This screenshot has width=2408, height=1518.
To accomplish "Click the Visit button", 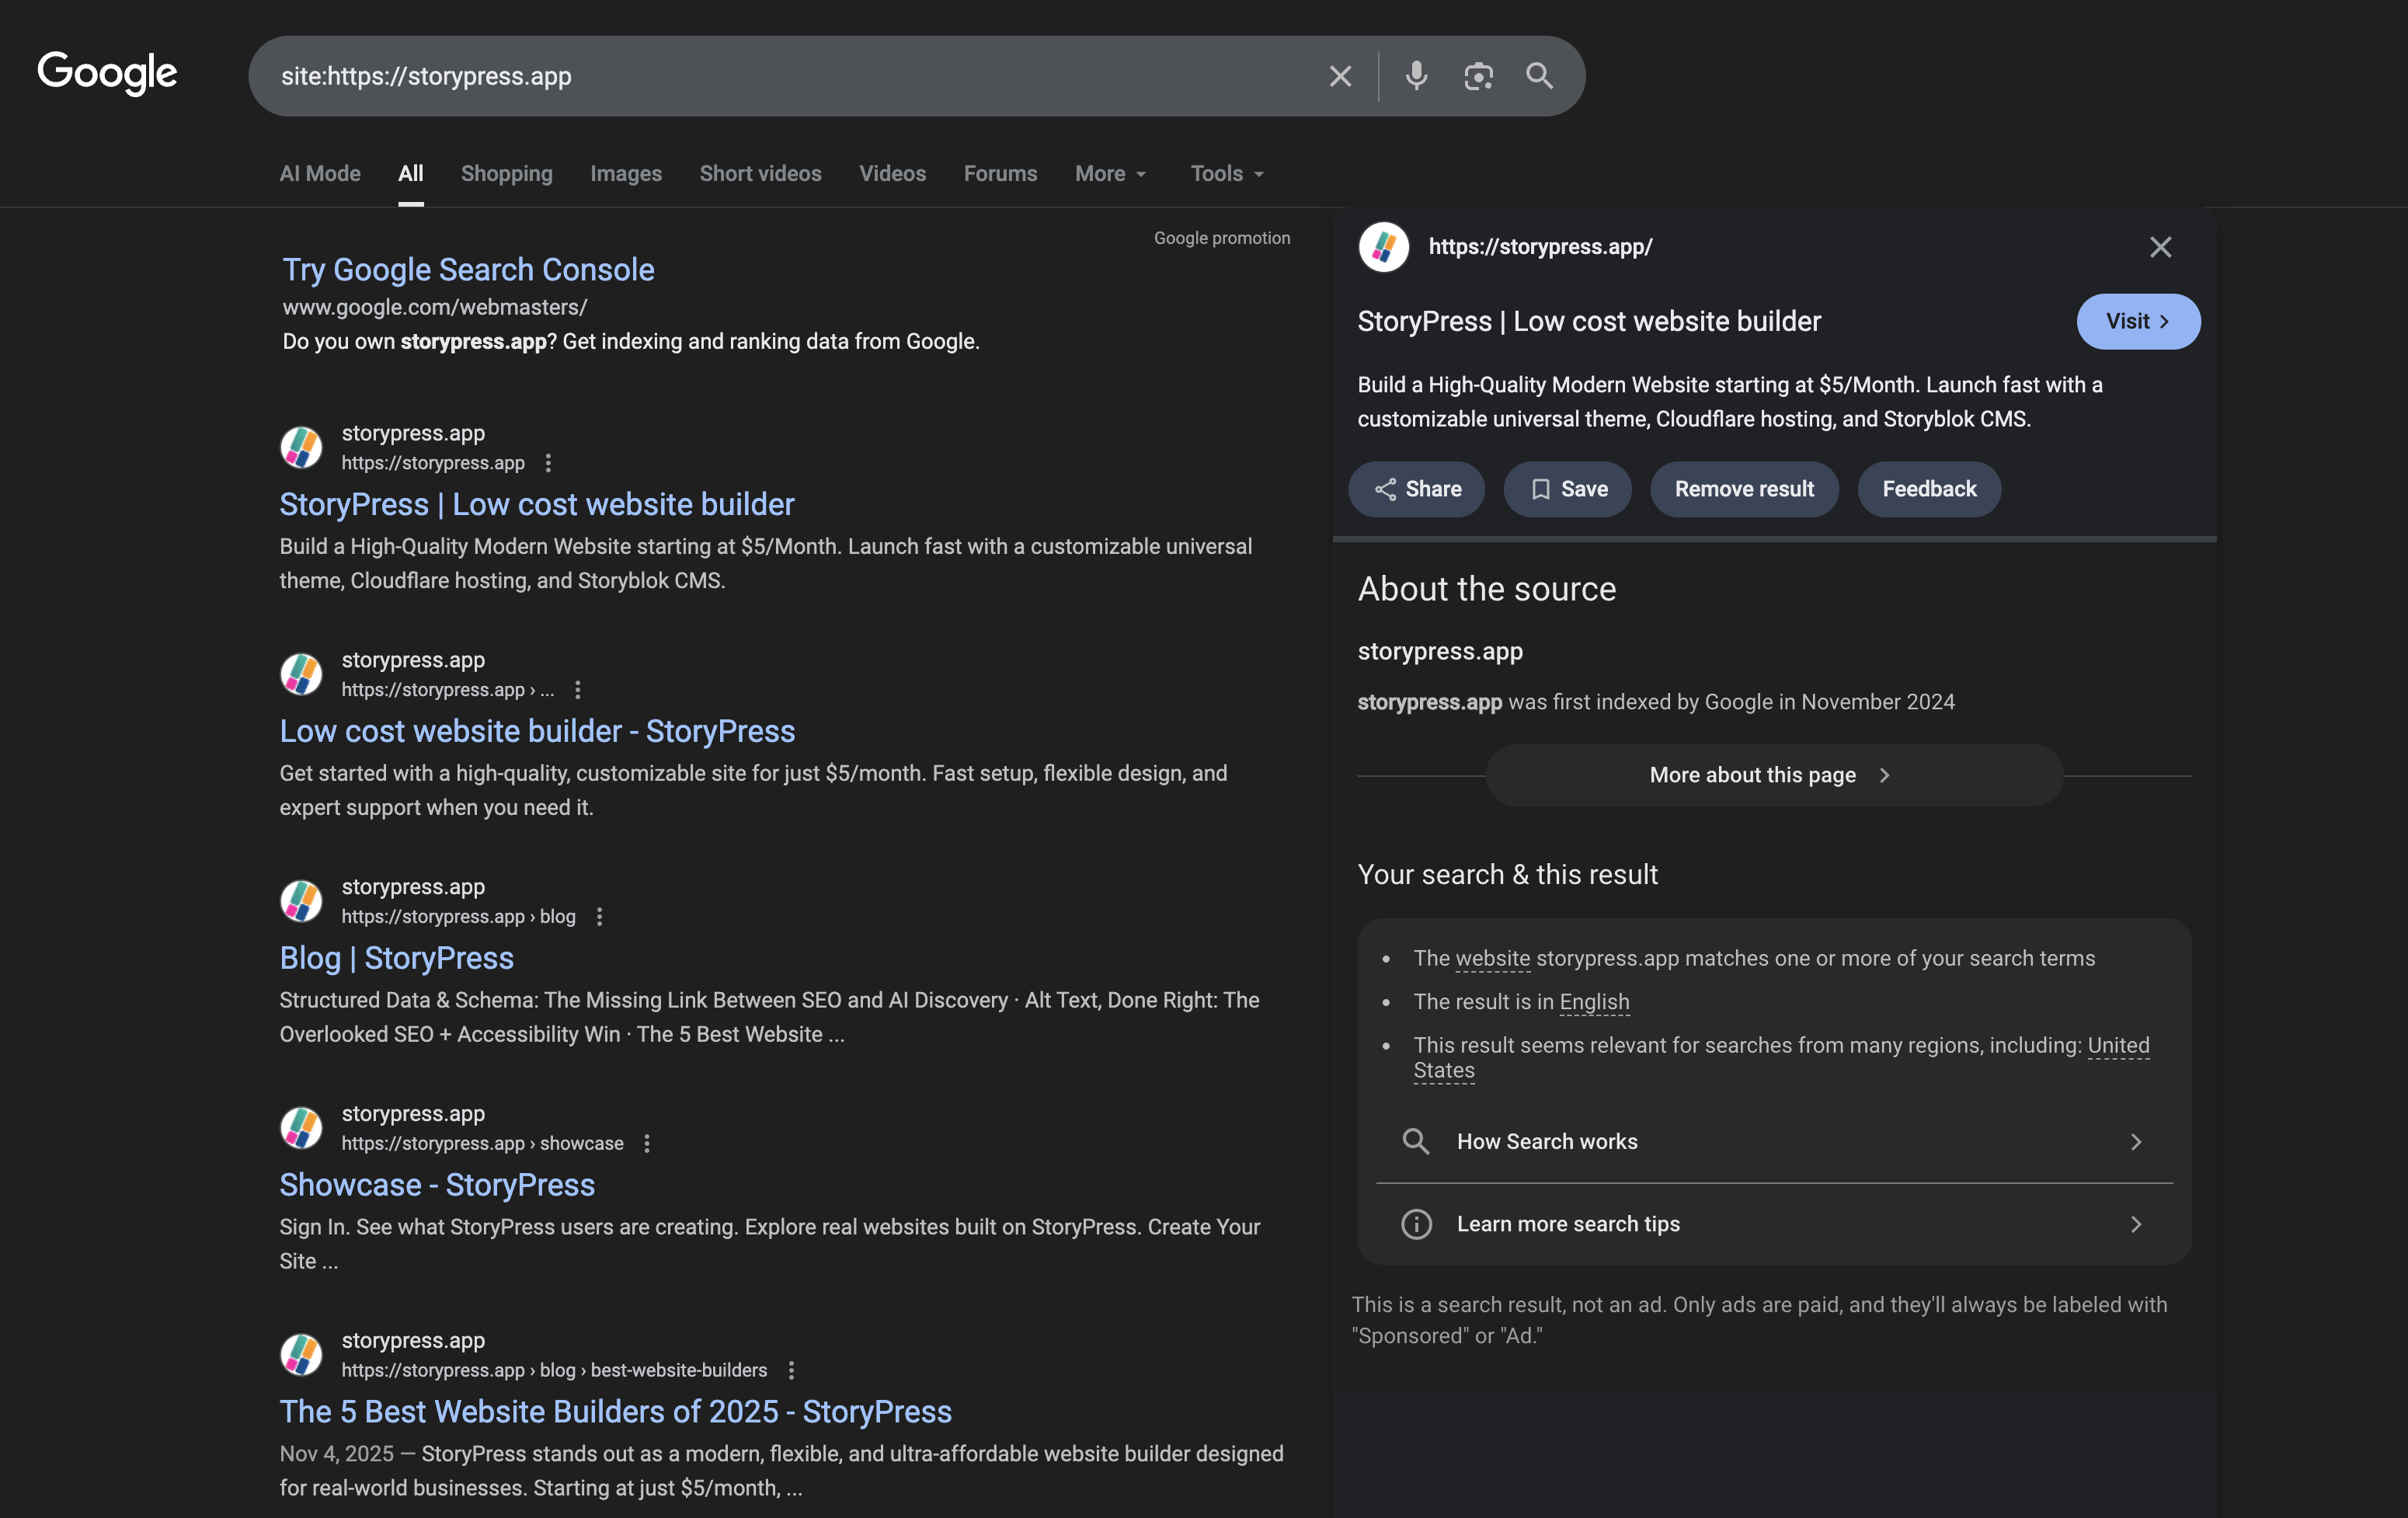I will (2137, 321).
